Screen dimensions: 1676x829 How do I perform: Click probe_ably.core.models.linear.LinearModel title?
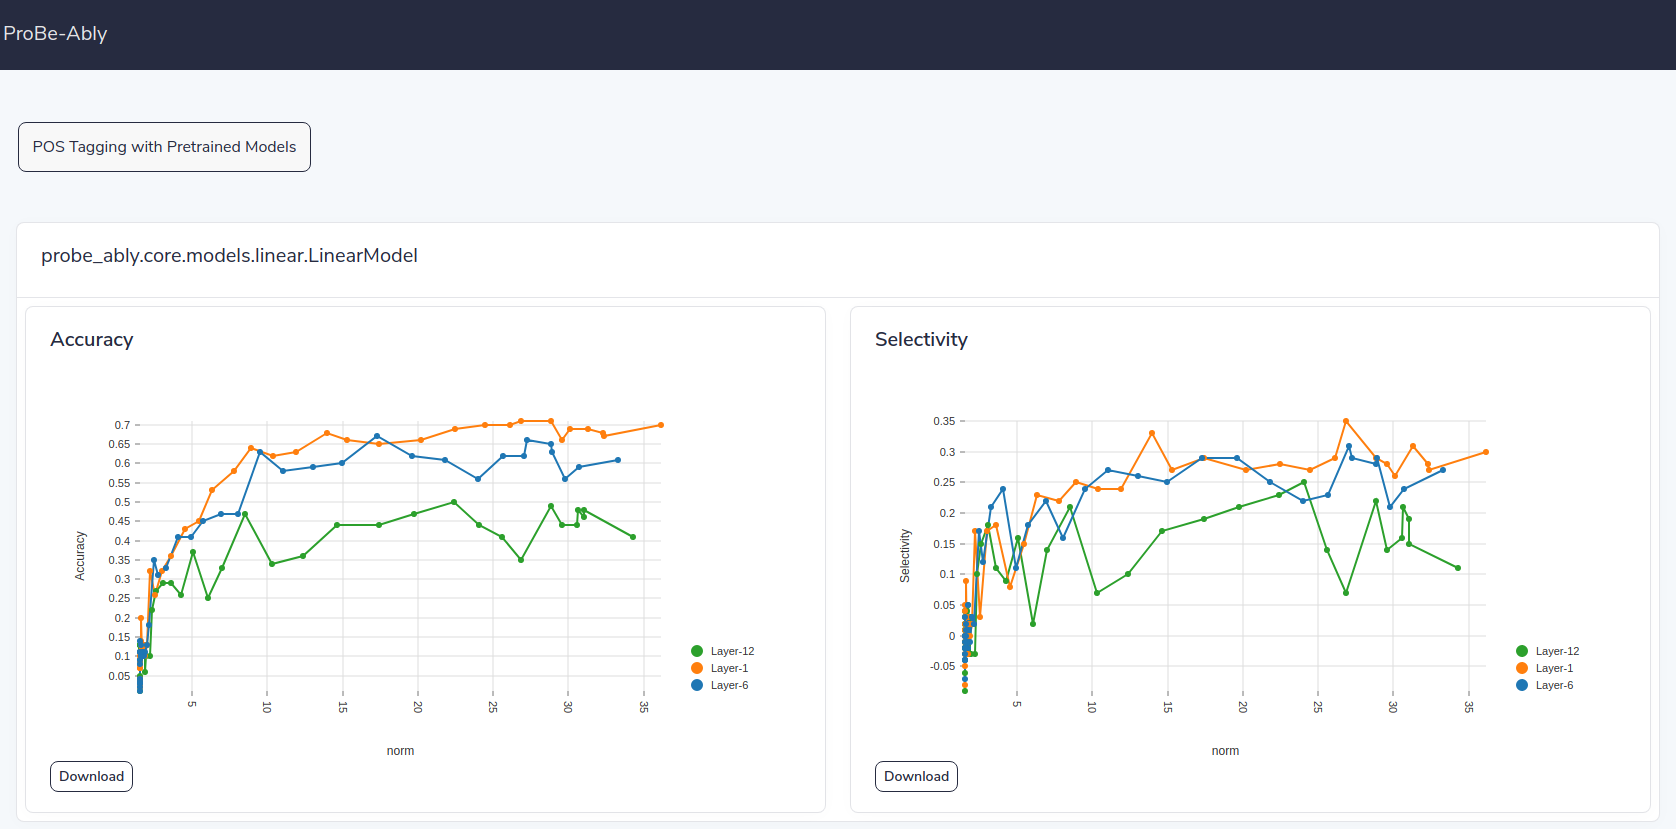(x=229, y=256)
